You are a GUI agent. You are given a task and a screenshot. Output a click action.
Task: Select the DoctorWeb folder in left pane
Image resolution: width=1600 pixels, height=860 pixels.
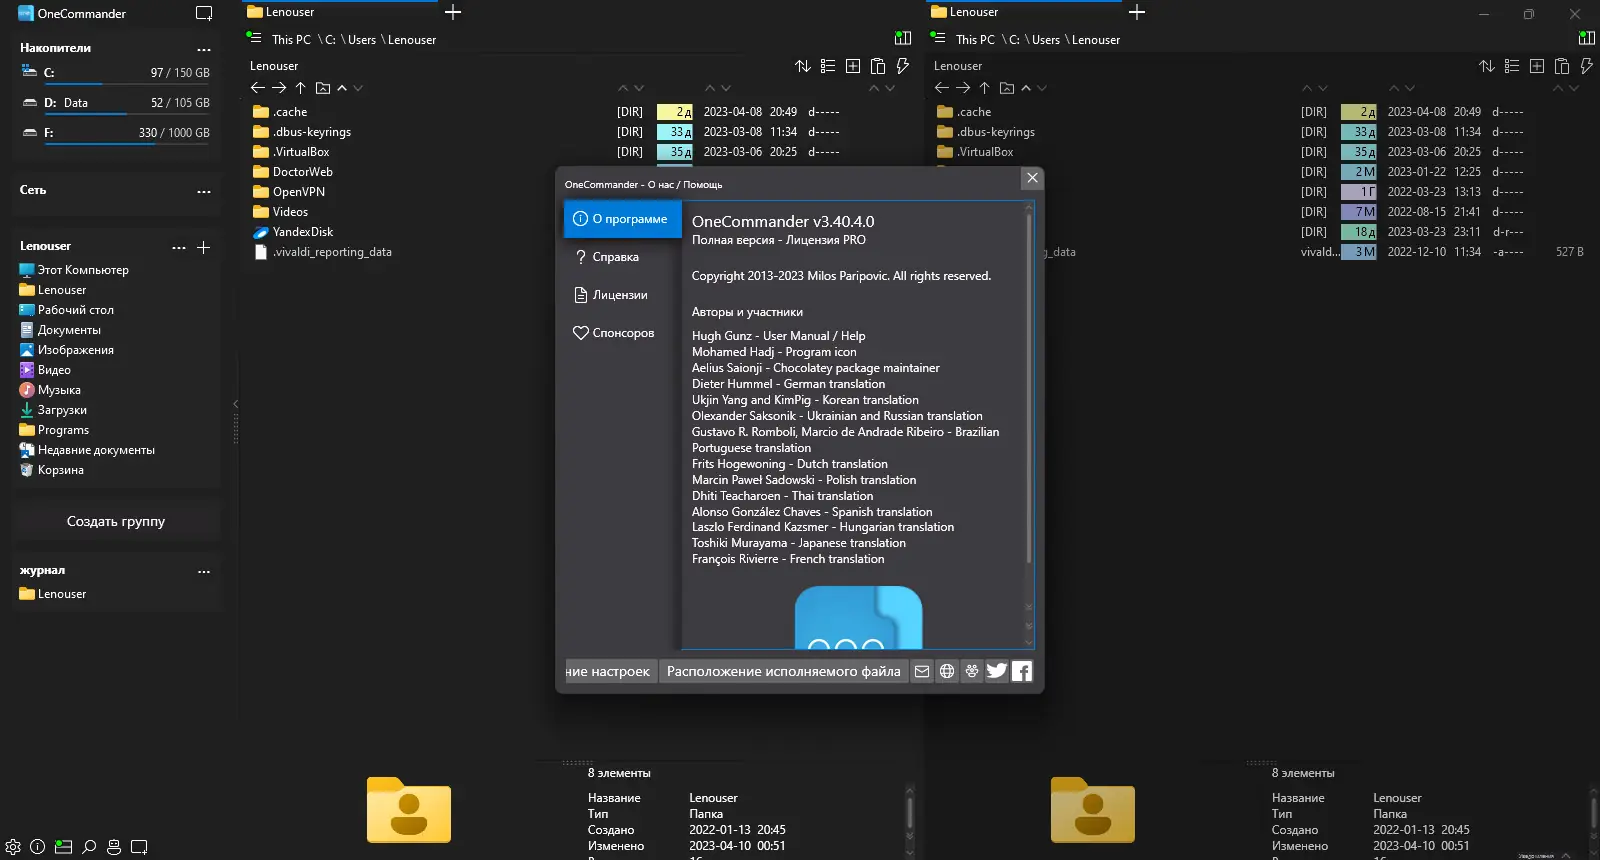tap(303, 172)
